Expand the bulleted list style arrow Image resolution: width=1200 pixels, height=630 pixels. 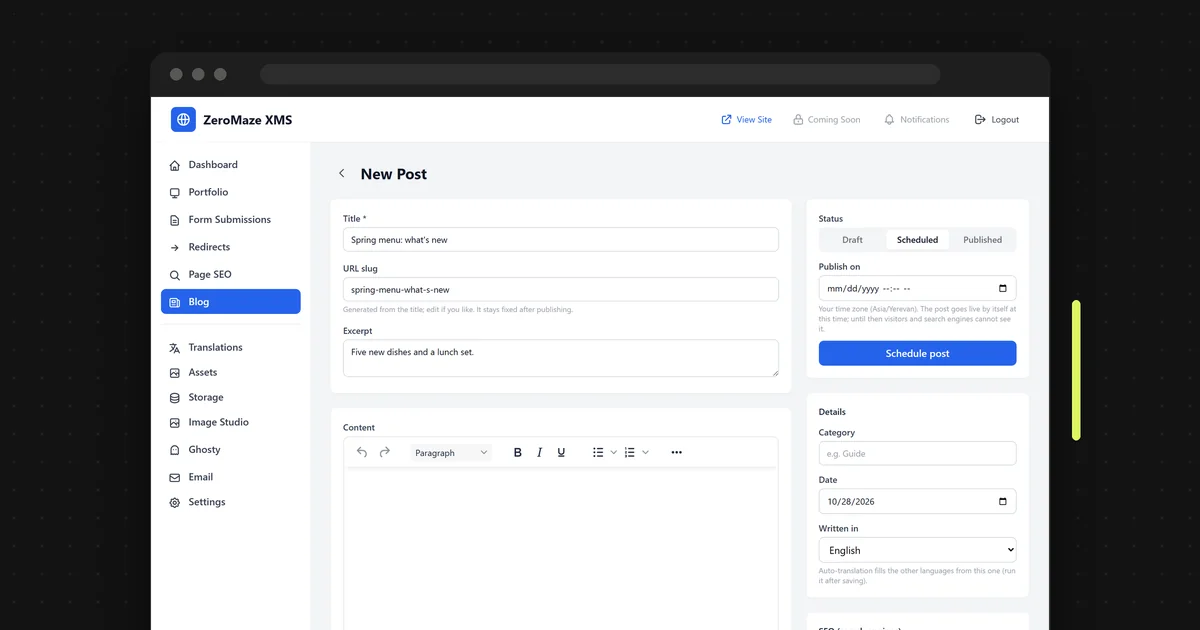tap(614, 453)
